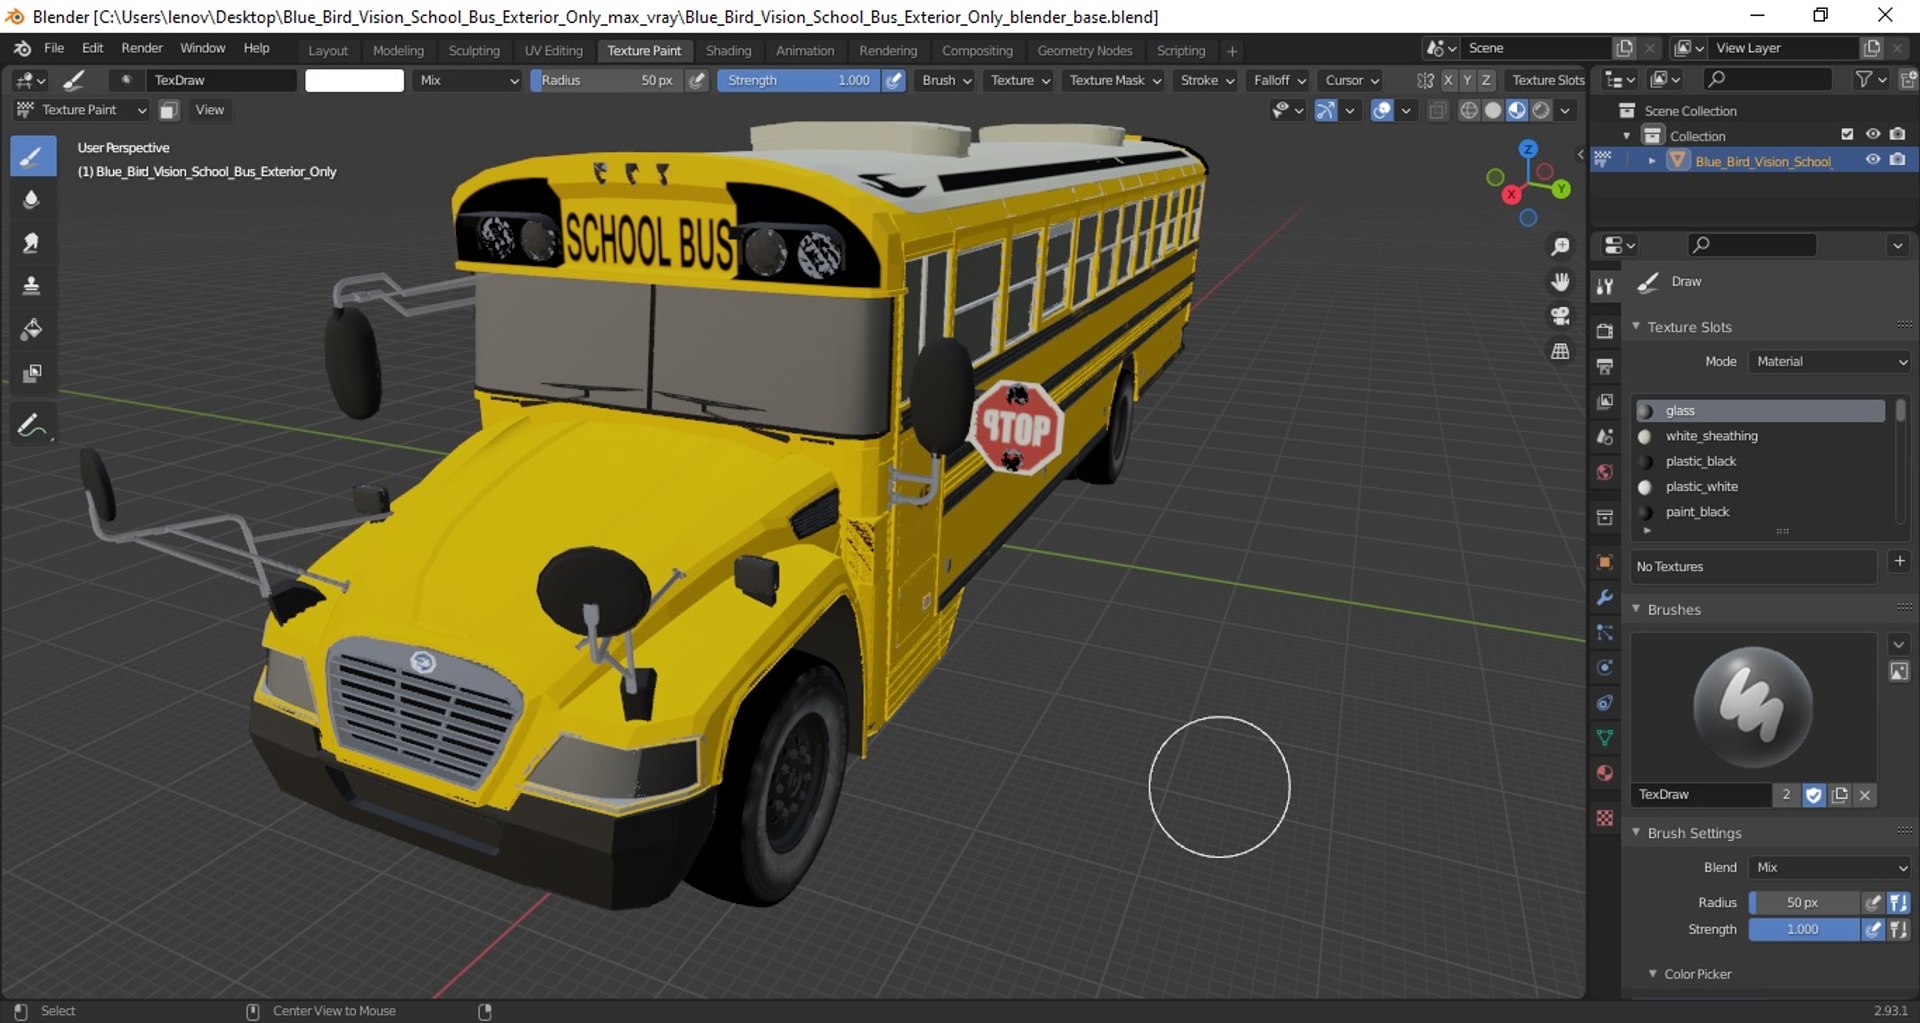
Task: Switch to the UV Editing workspace tab
Action: pos(553,50)
